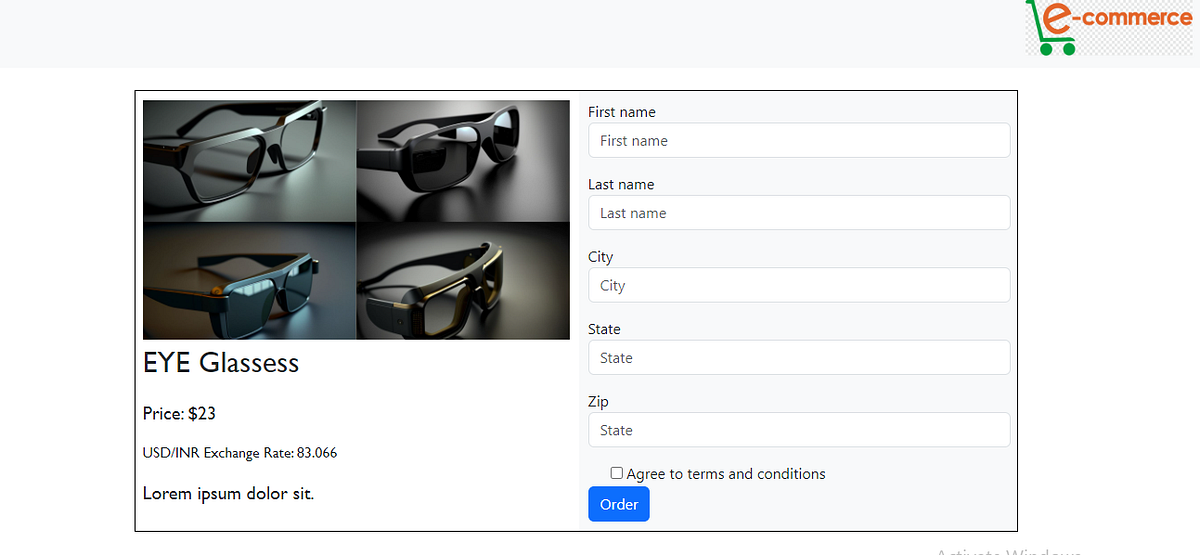Click the Lorem ipsum dolor sit description
Viewport: 1200px width, 555px height.
(x=228, y=493)
